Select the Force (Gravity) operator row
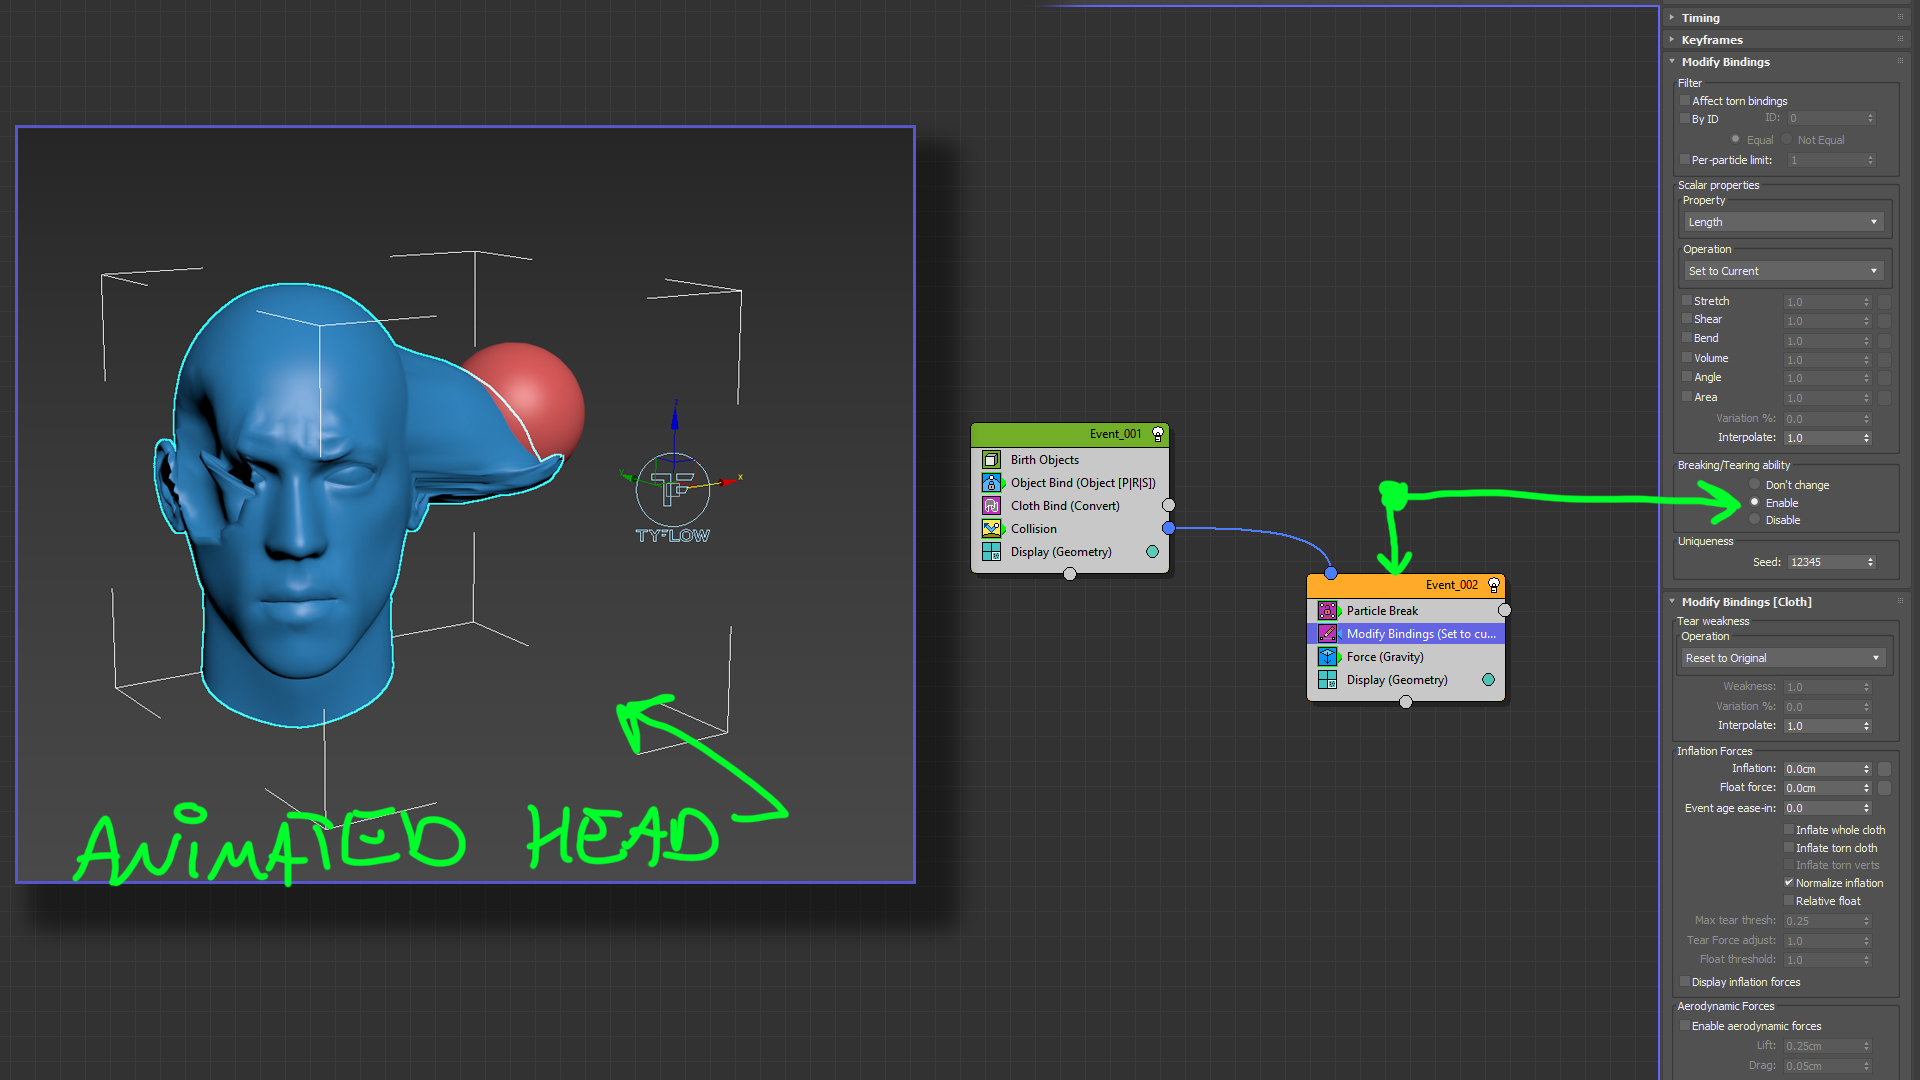 click(1406, 657)
